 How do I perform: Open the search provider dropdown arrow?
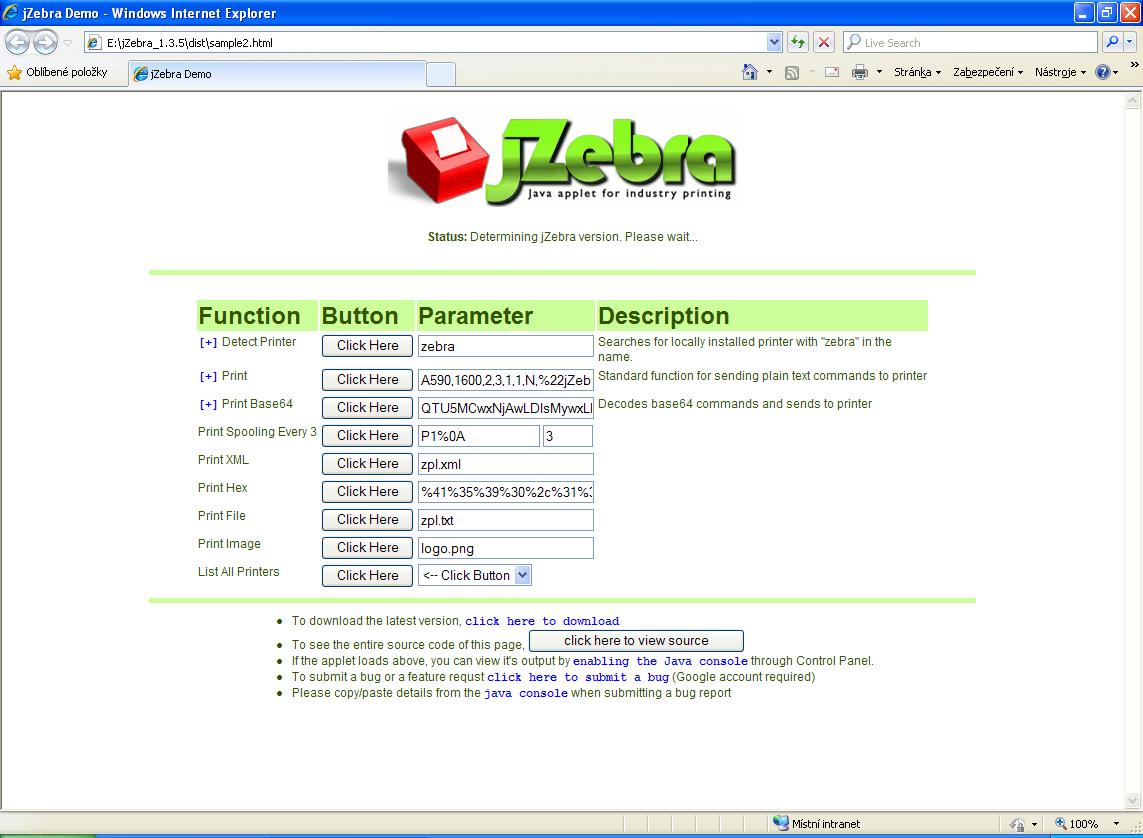[1130, 42]
